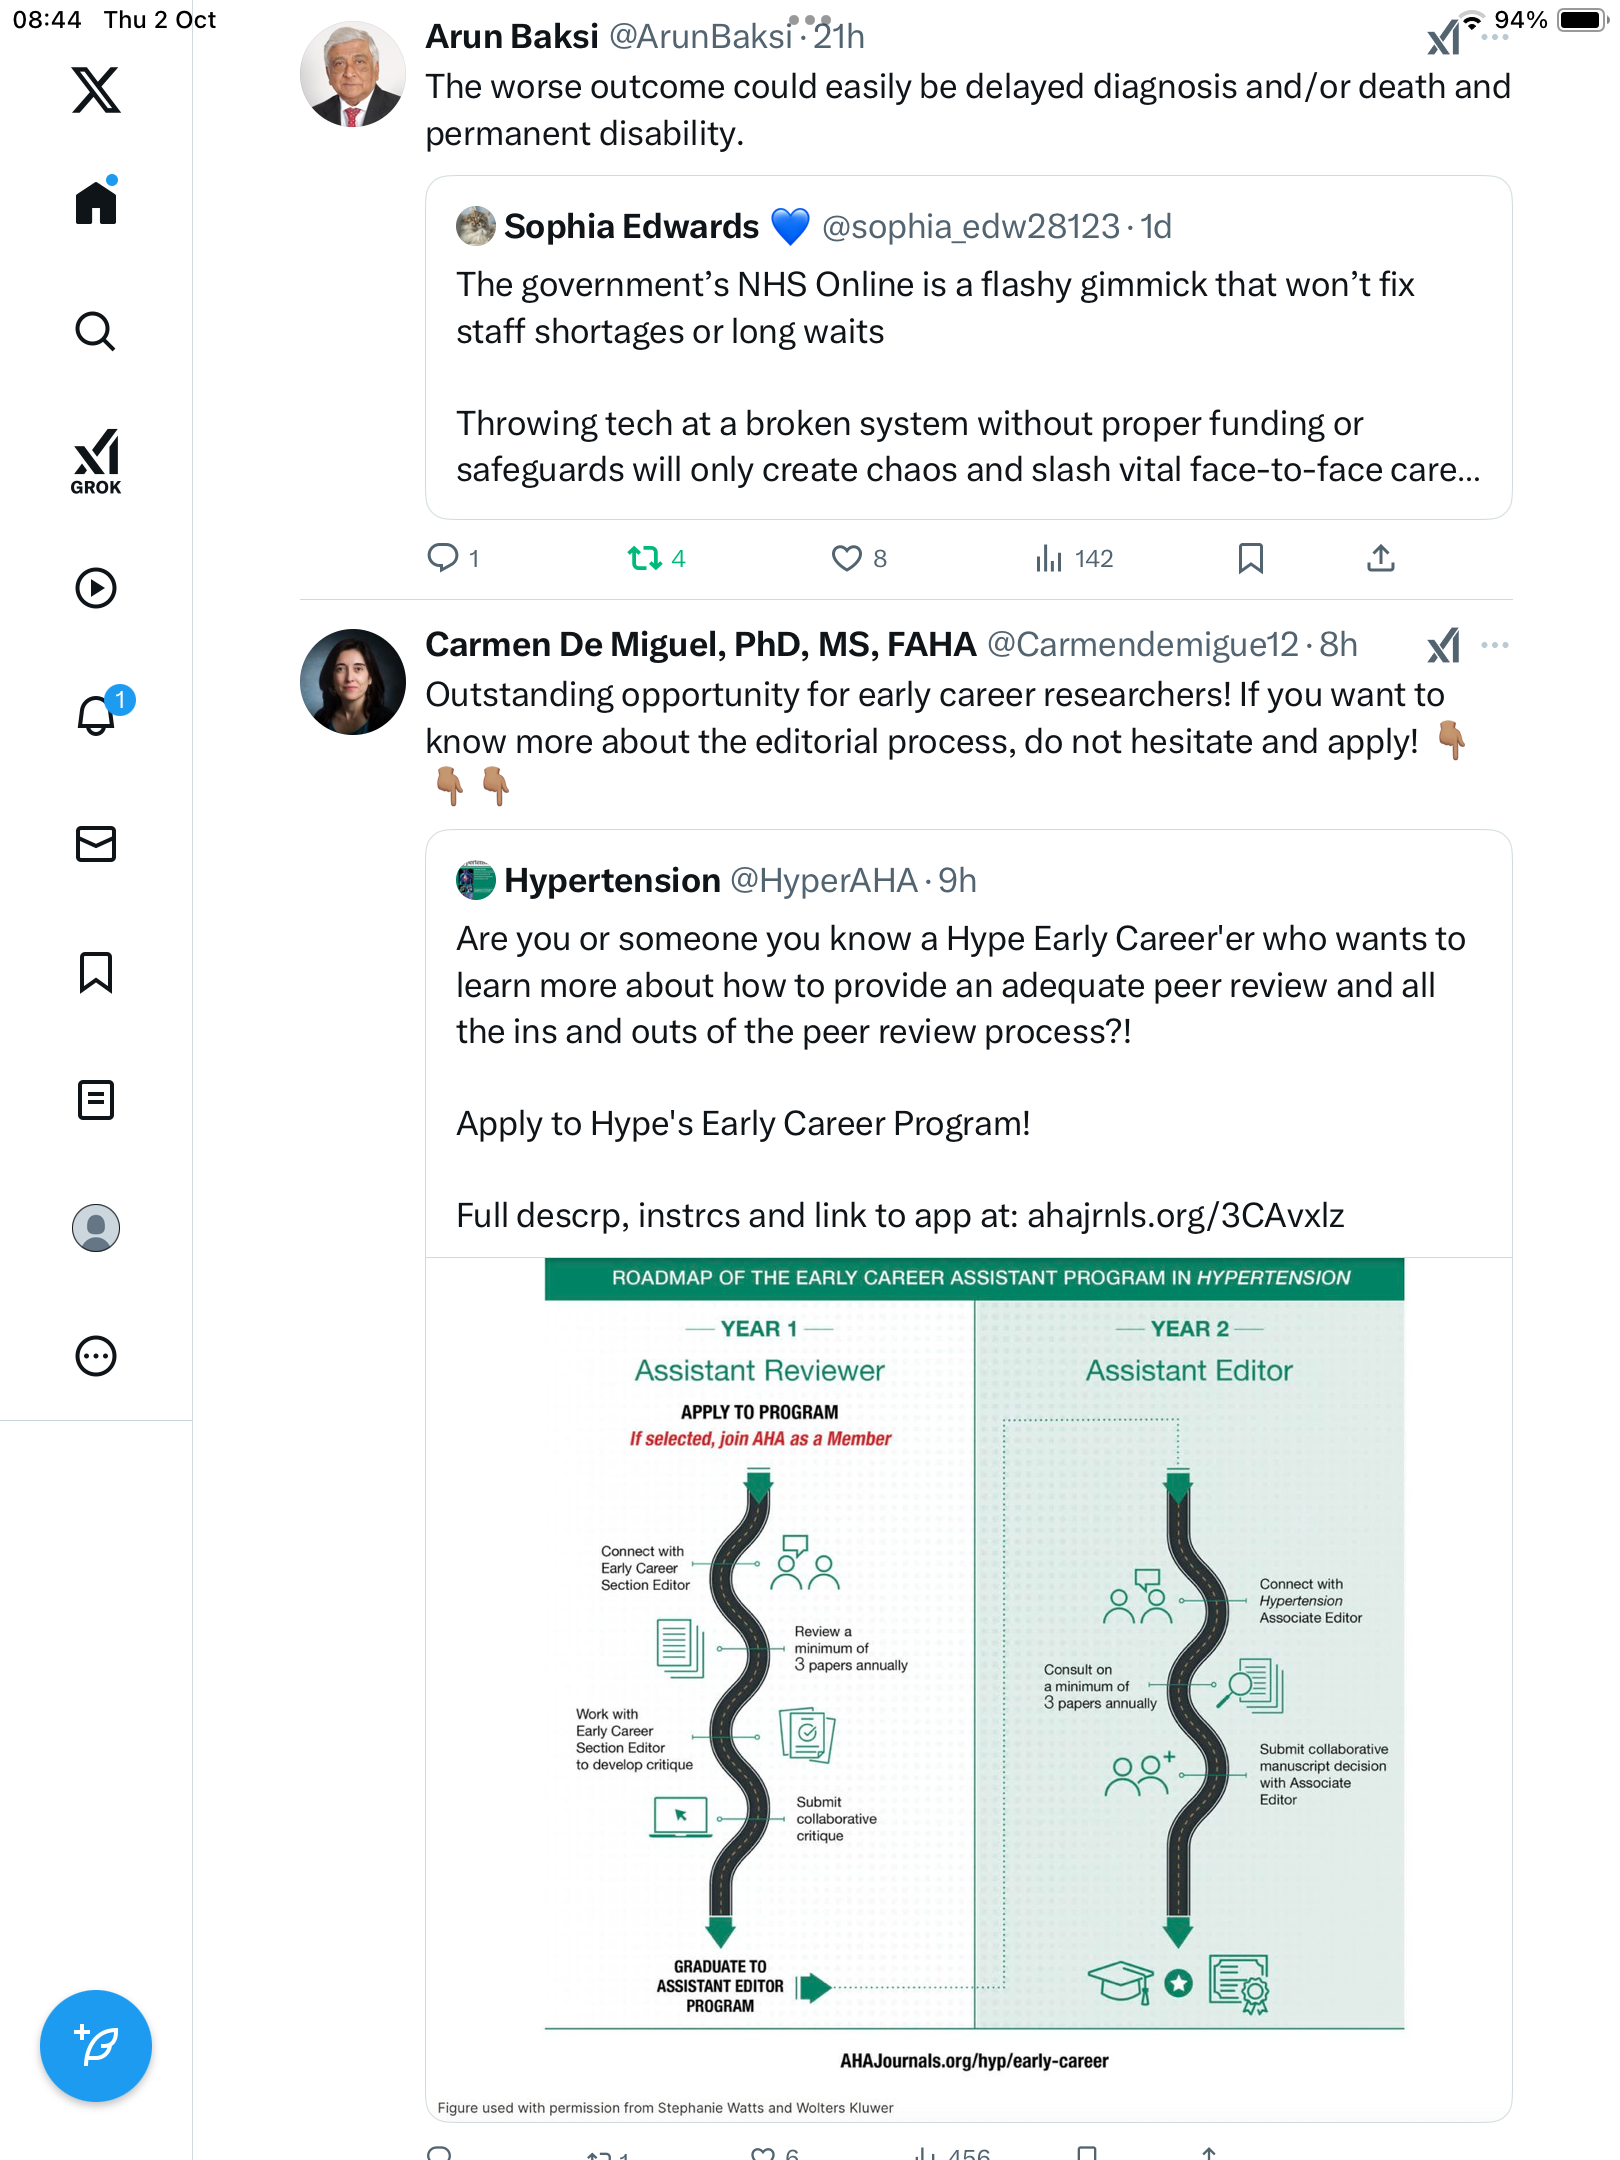Screen dimensions: 1620x2160
Task: Open the Grok sidebar item
Action: pos(96,461)
